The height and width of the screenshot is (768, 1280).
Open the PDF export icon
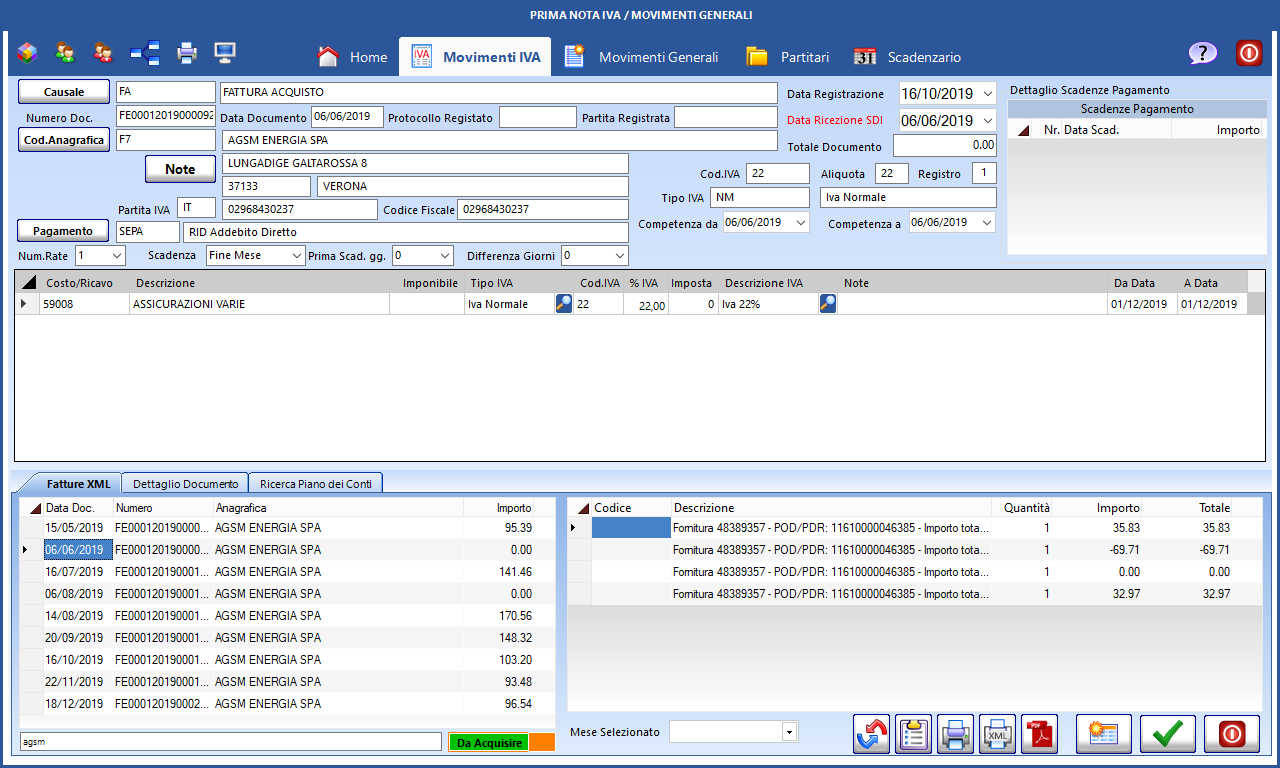[1037, 733]
